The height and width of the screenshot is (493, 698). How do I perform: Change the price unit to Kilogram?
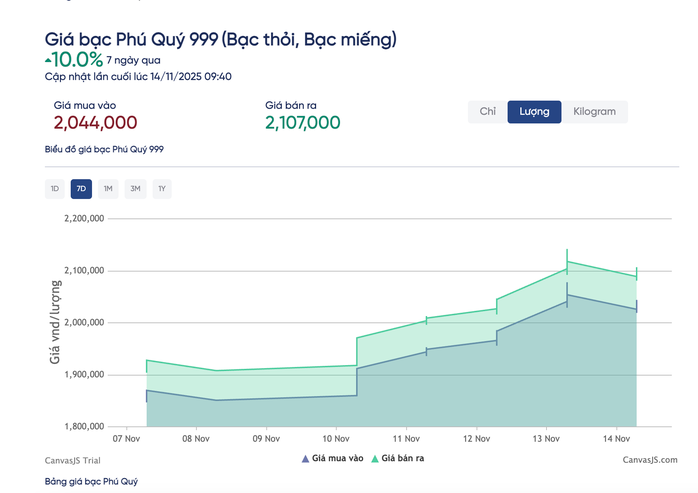(594, 112)
